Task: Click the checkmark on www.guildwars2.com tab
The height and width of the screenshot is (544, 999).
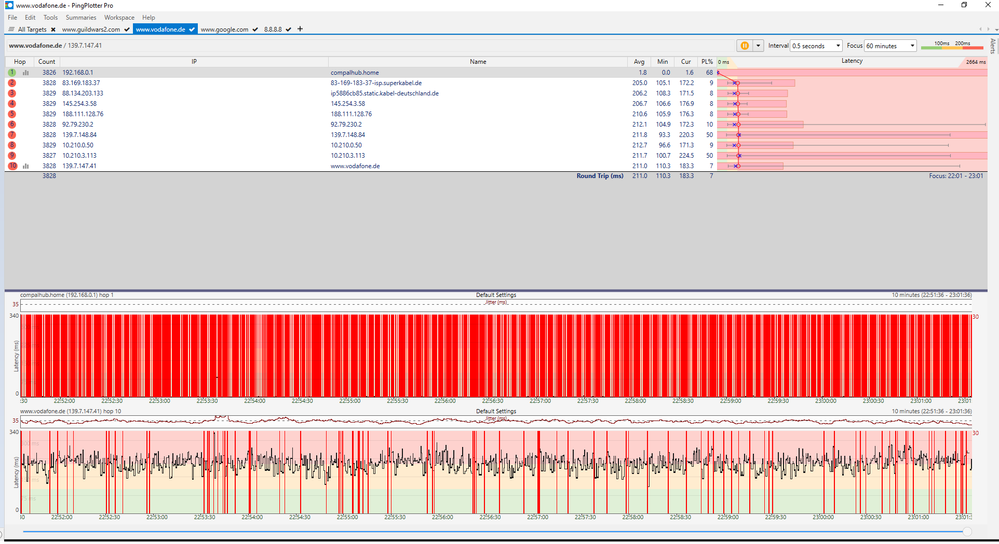Action: (x=127, y=30)
